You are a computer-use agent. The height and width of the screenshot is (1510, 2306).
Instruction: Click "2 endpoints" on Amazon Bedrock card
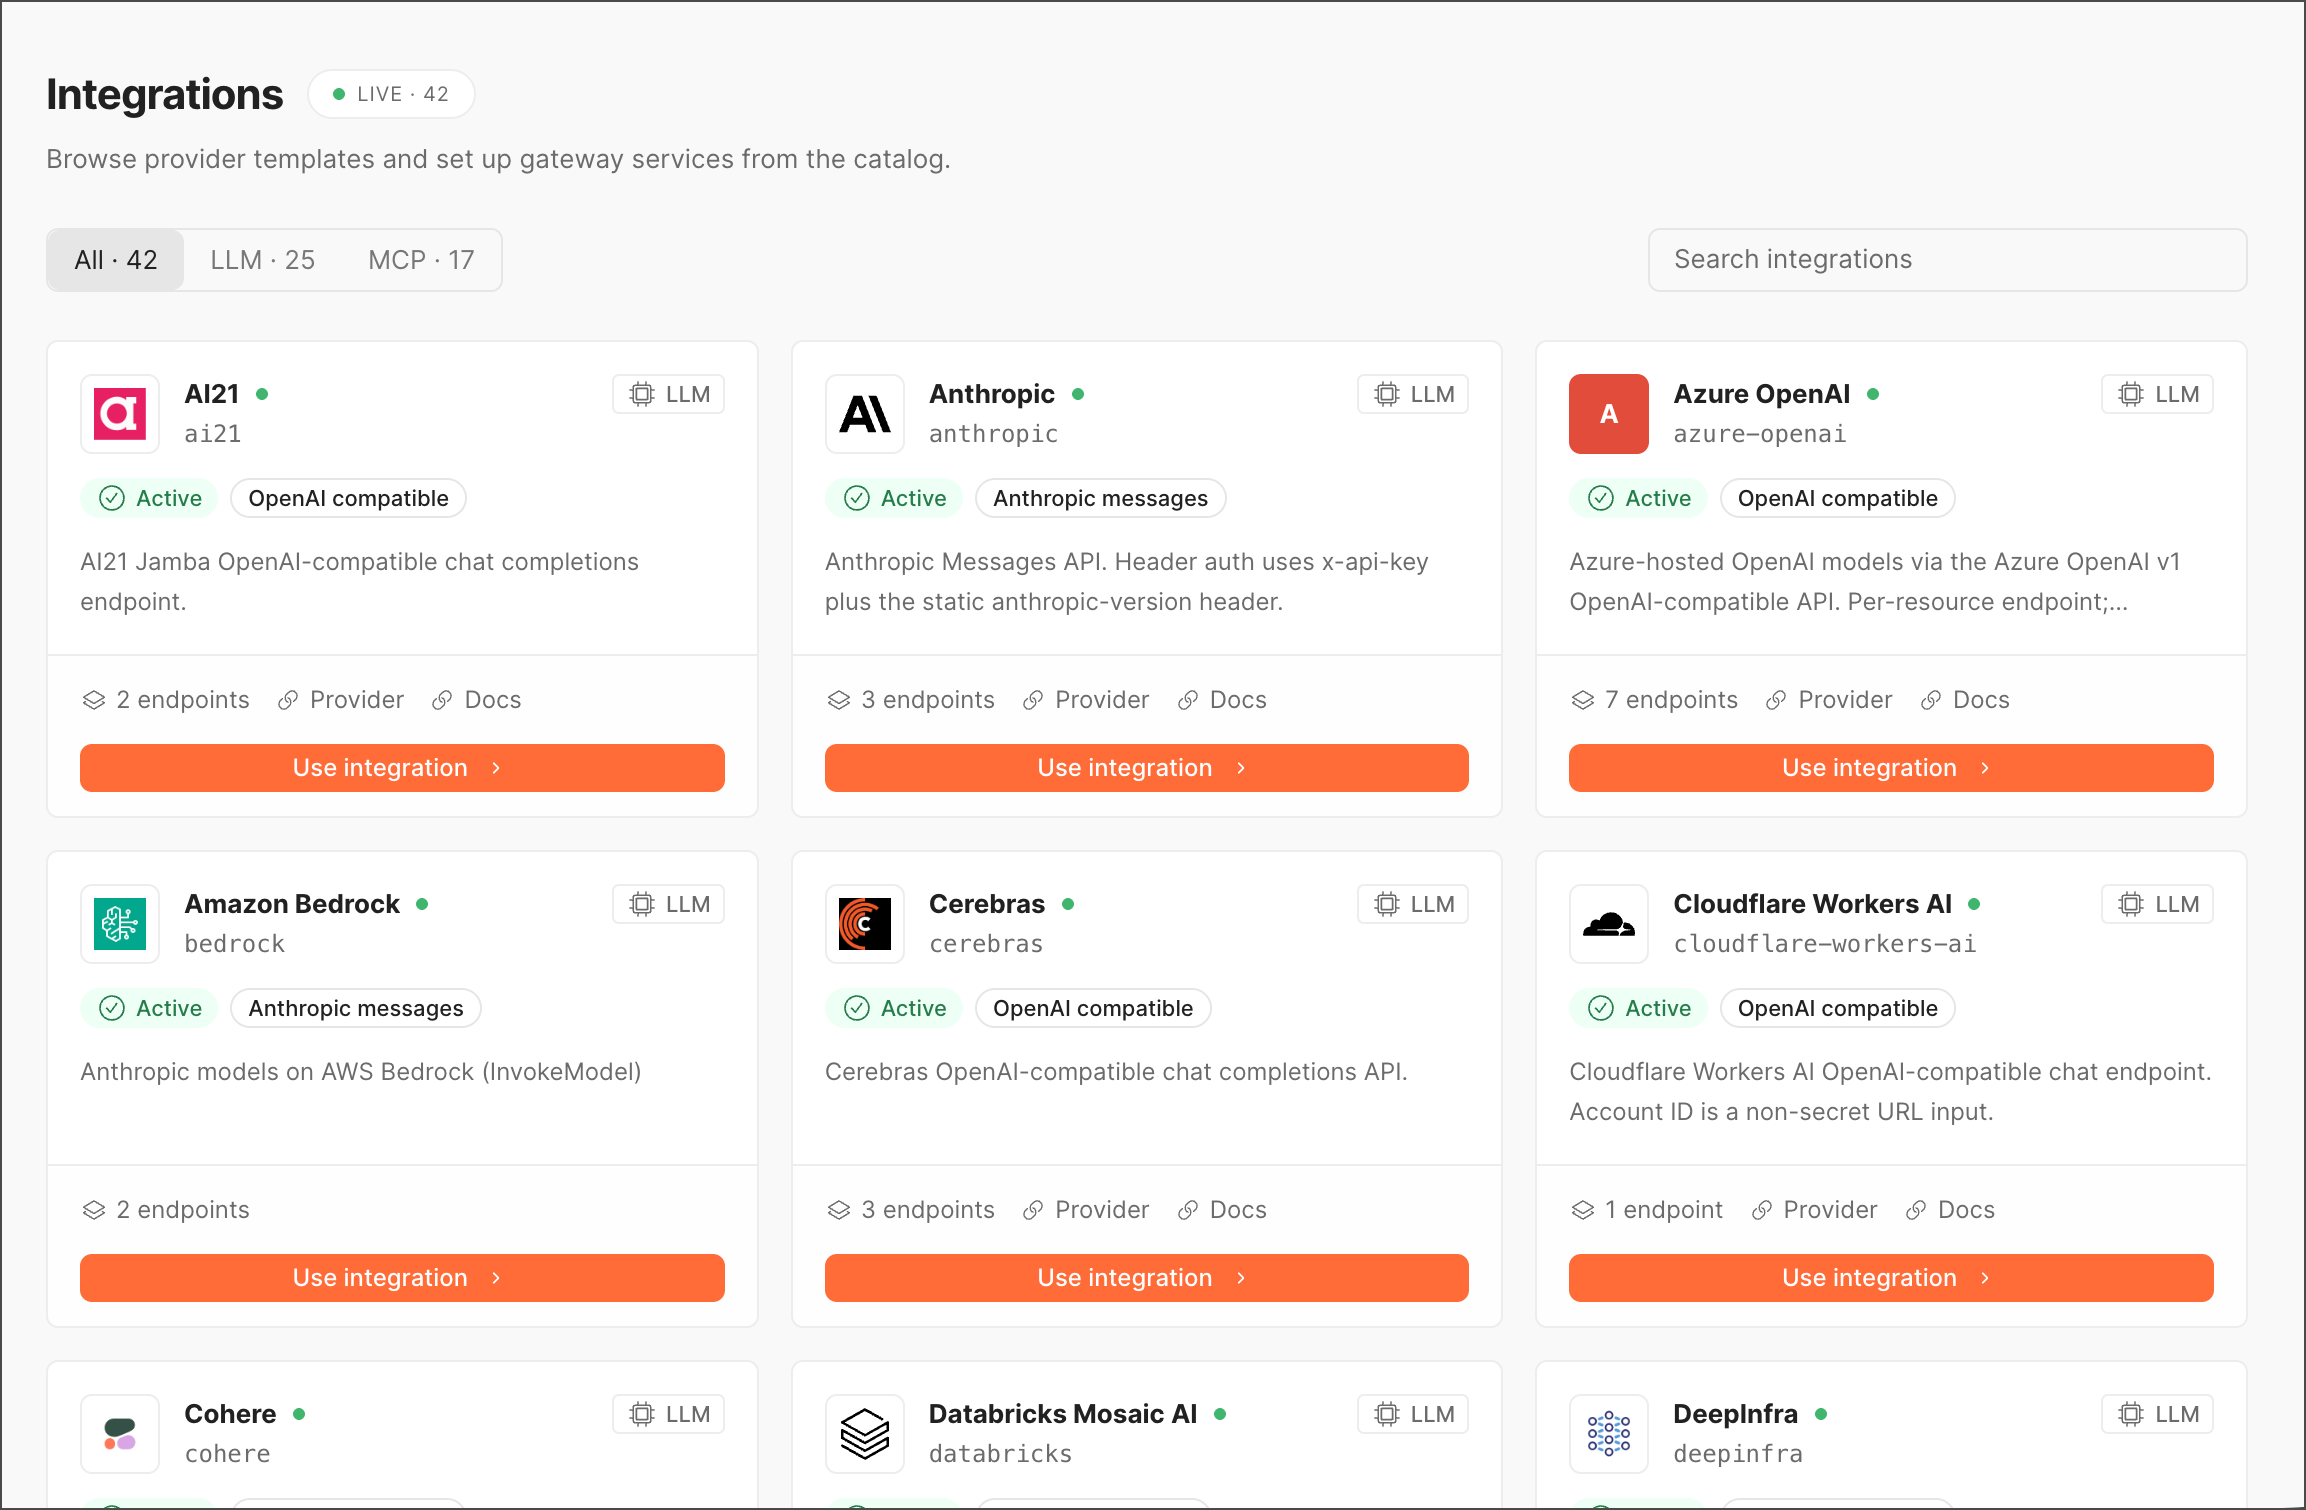(x=166, y=1210)
